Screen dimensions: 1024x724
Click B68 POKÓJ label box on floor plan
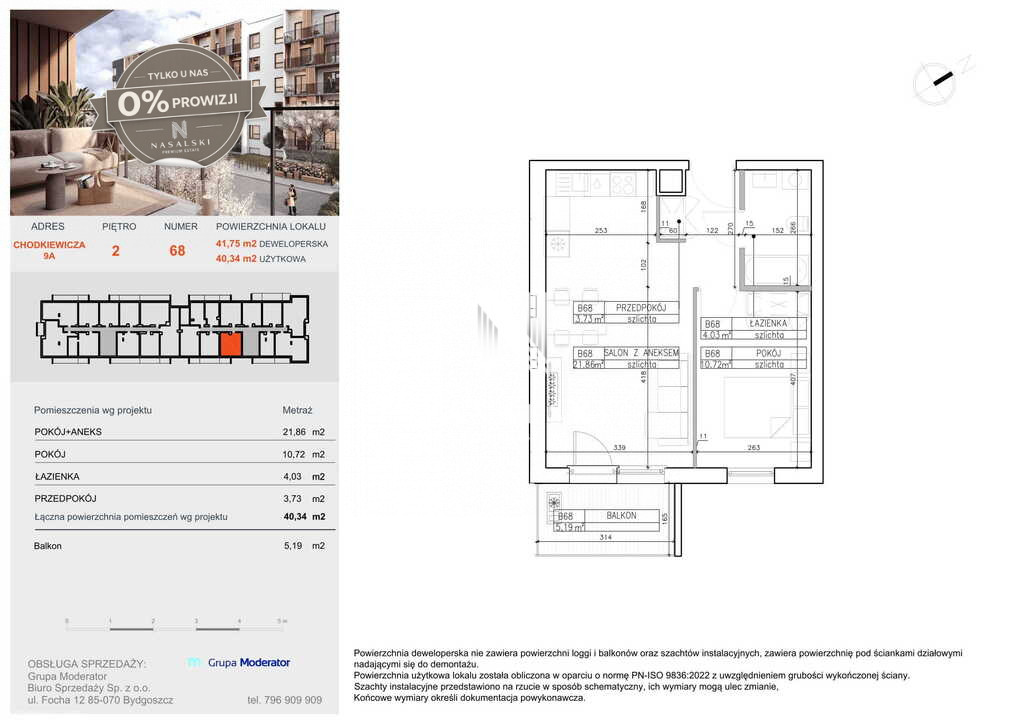753,358
